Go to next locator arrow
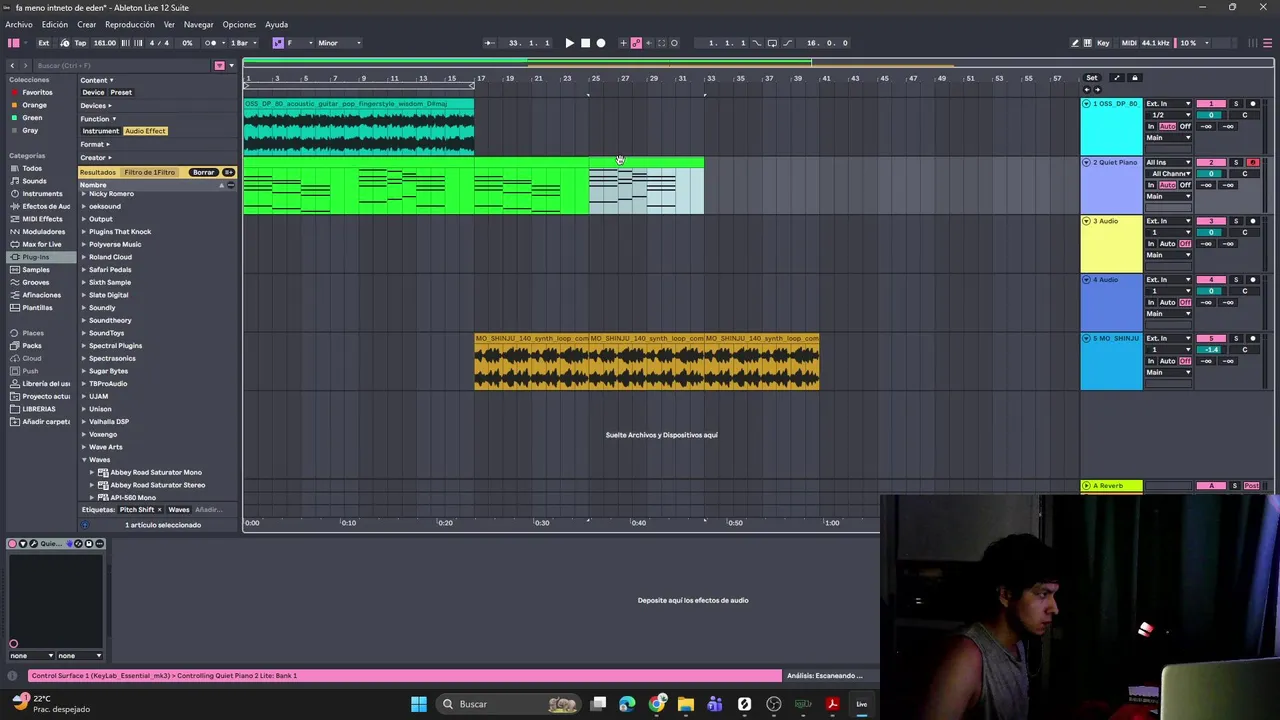The width and height of the screenshot is (1280, 720). click(x=1097, y=90)
